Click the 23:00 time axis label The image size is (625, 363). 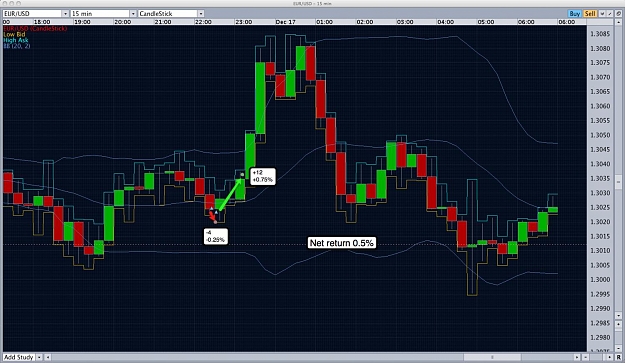coord(244,22)
